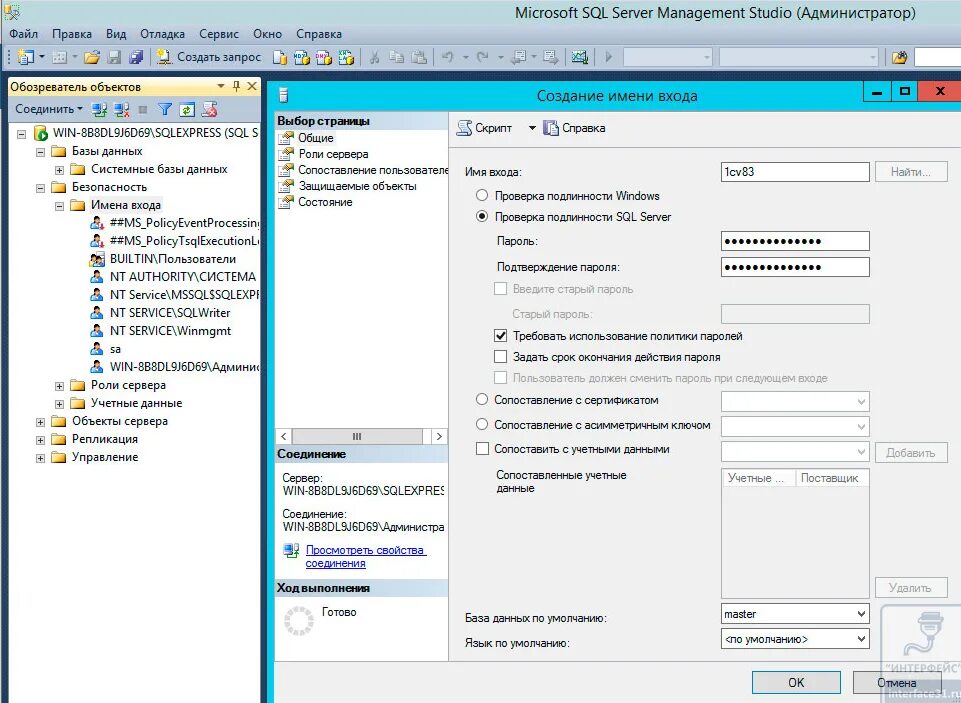Viewport: 961px width, 703px height.
Task: Click the Object Explorer toolbar's rightmost red-marked icon
Action: pyautogui.click(x=210, y=110)
